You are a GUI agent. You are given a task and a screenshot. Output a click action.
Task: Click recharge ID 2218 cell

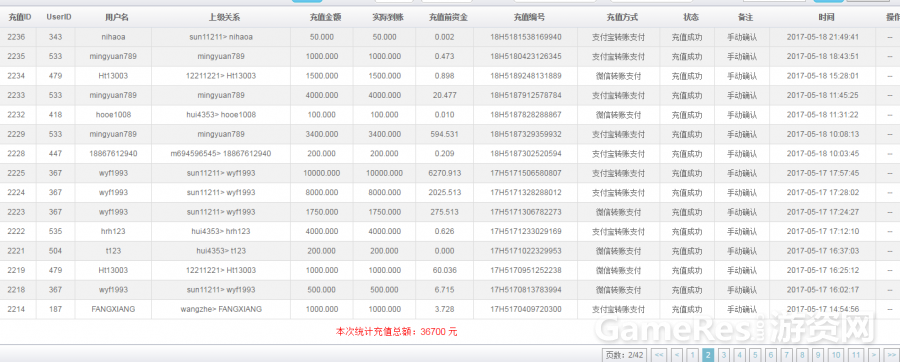(17, 291)
